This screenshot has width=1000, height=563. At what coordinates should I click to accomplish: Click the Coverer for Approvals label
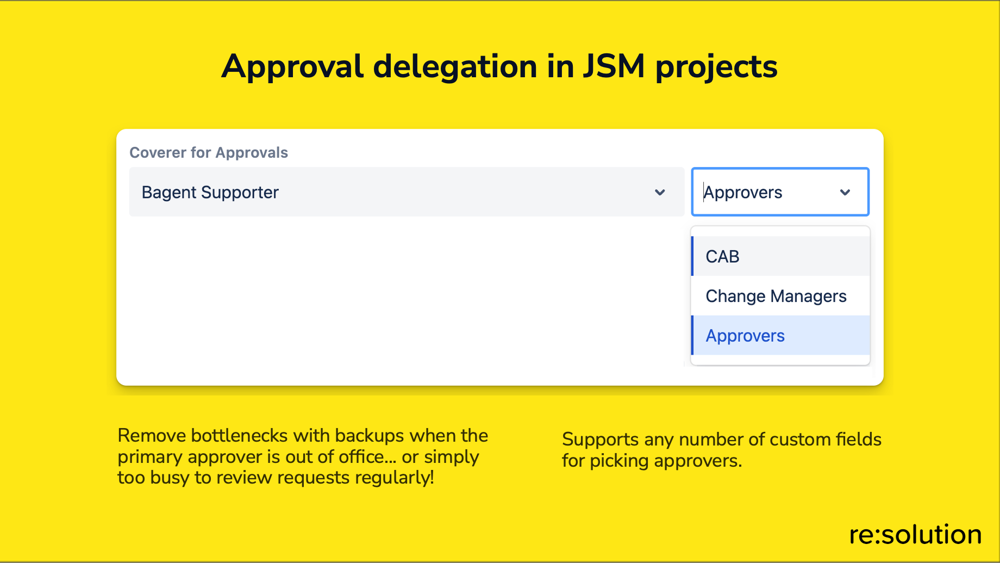[209, 152]
